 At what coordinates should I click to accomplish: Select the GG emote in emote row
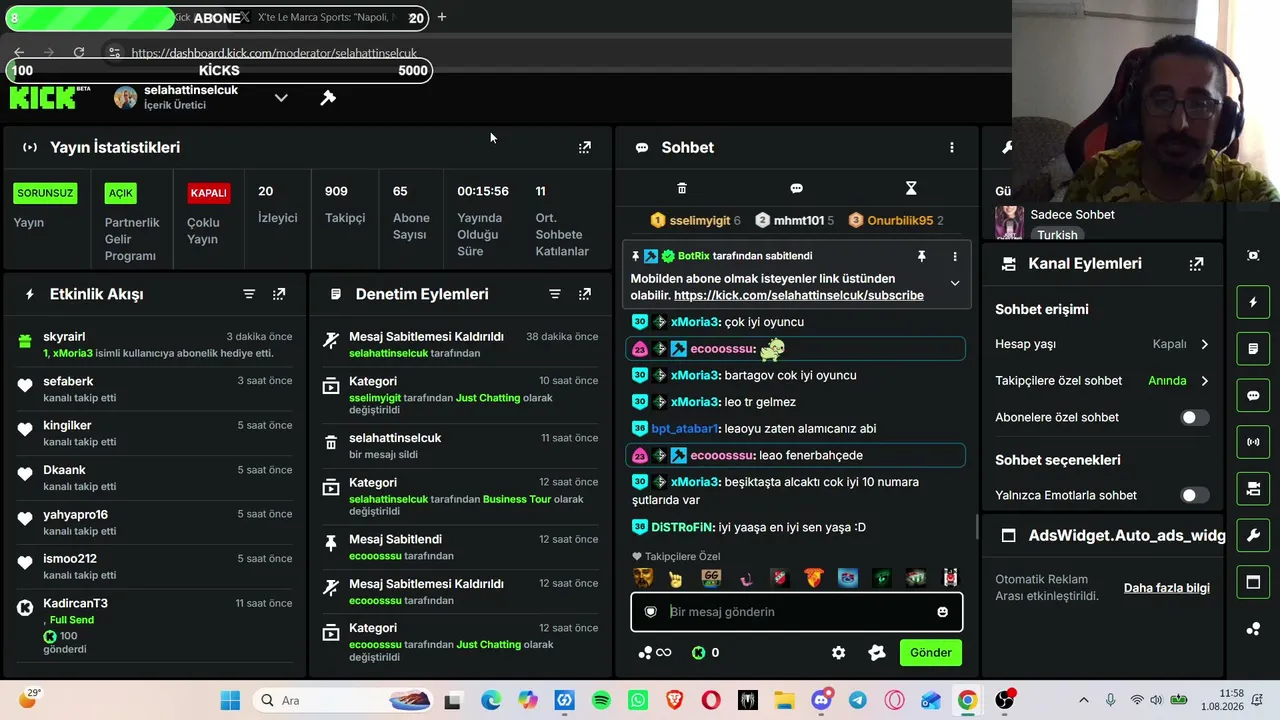click(x=711, y=578)
